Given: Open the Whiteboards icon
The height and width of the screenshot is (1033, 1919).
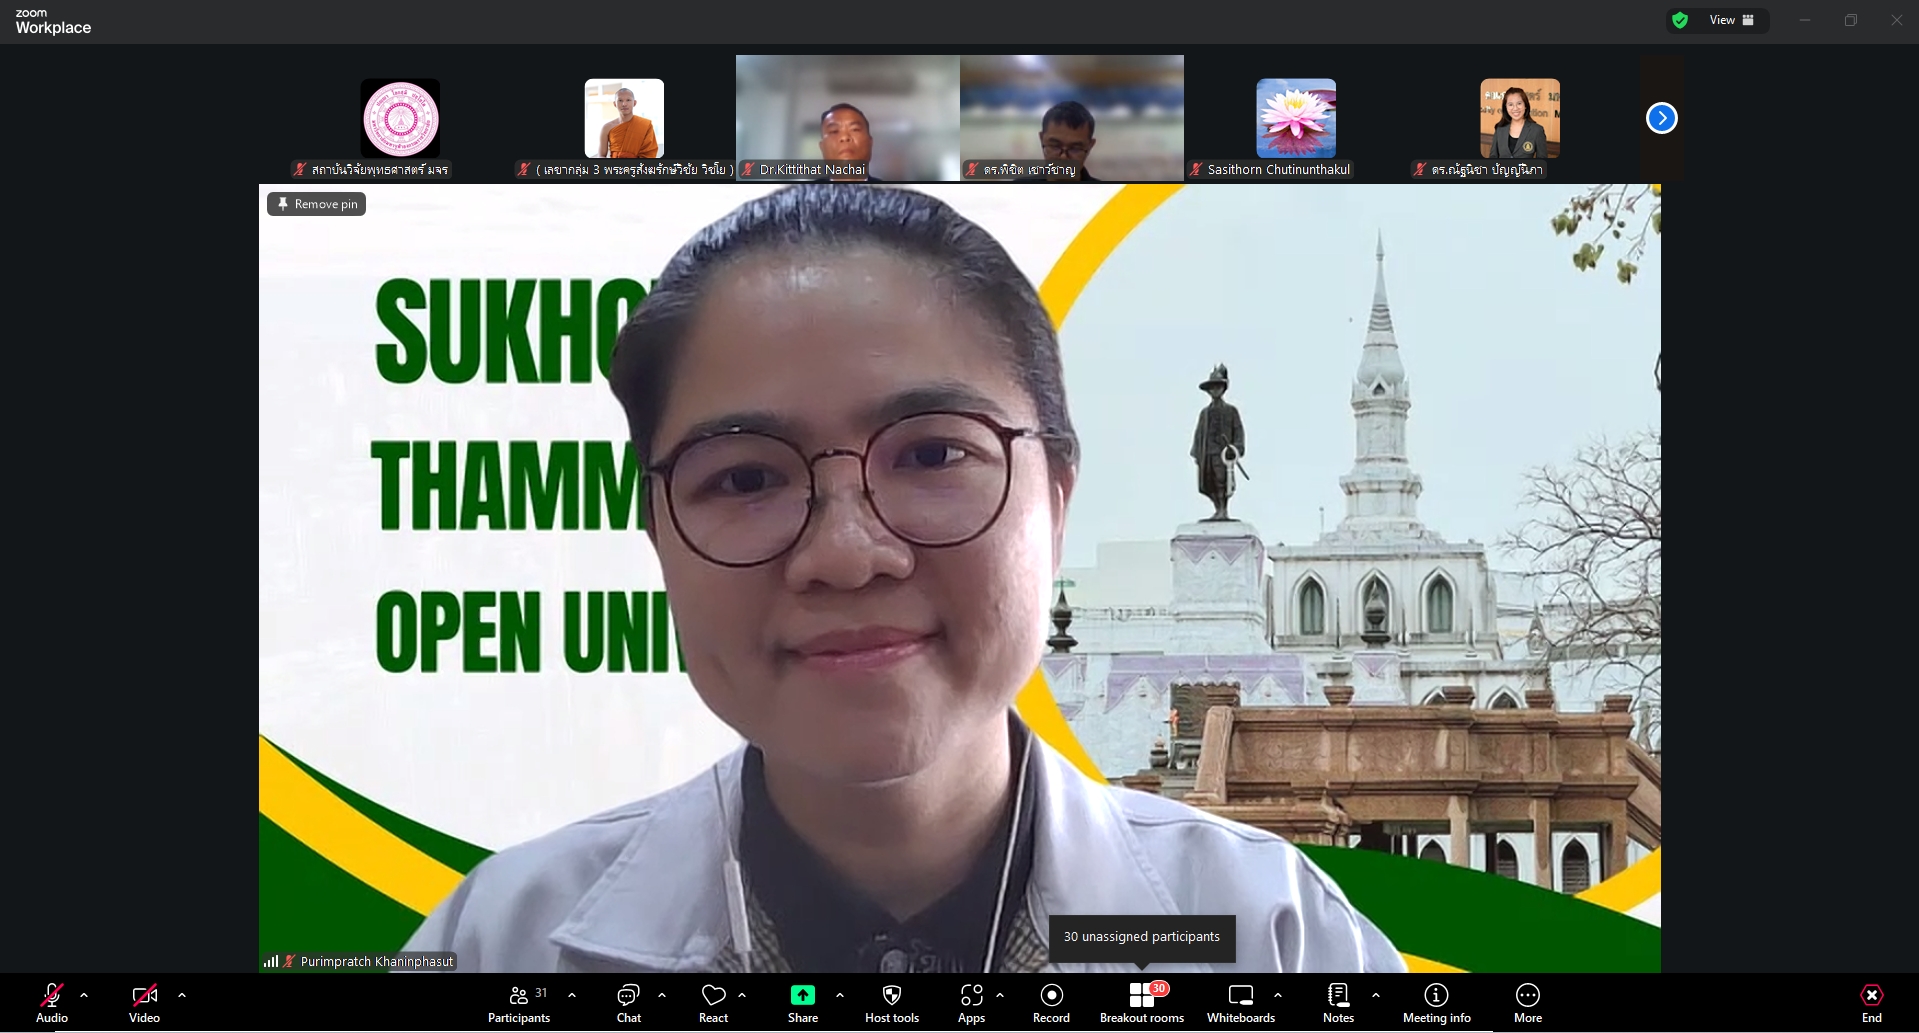Looking at the screenshot, I should pos(1240,996).
